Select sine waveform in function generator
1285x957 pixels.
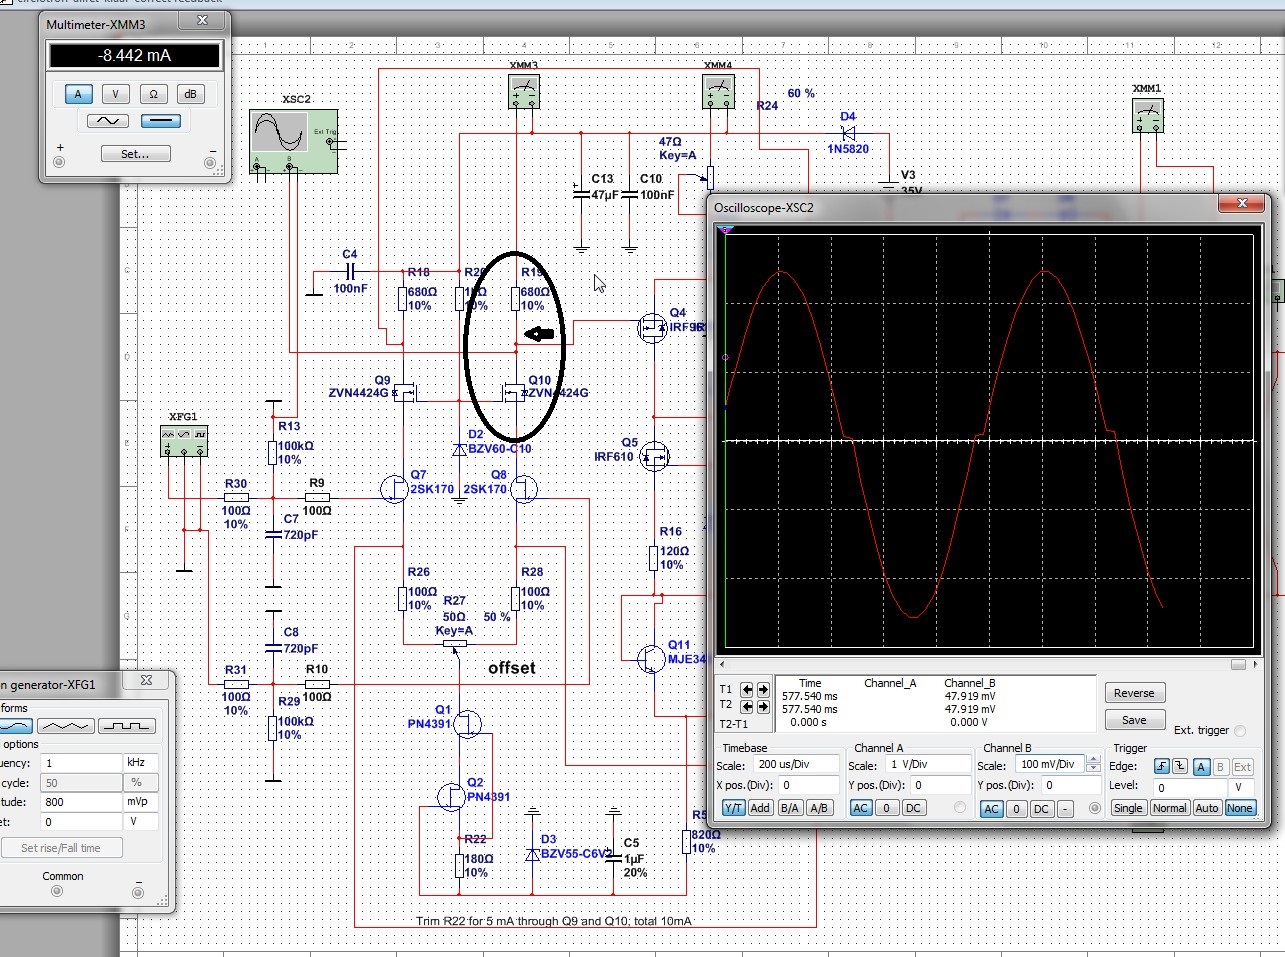click(15, 726)
